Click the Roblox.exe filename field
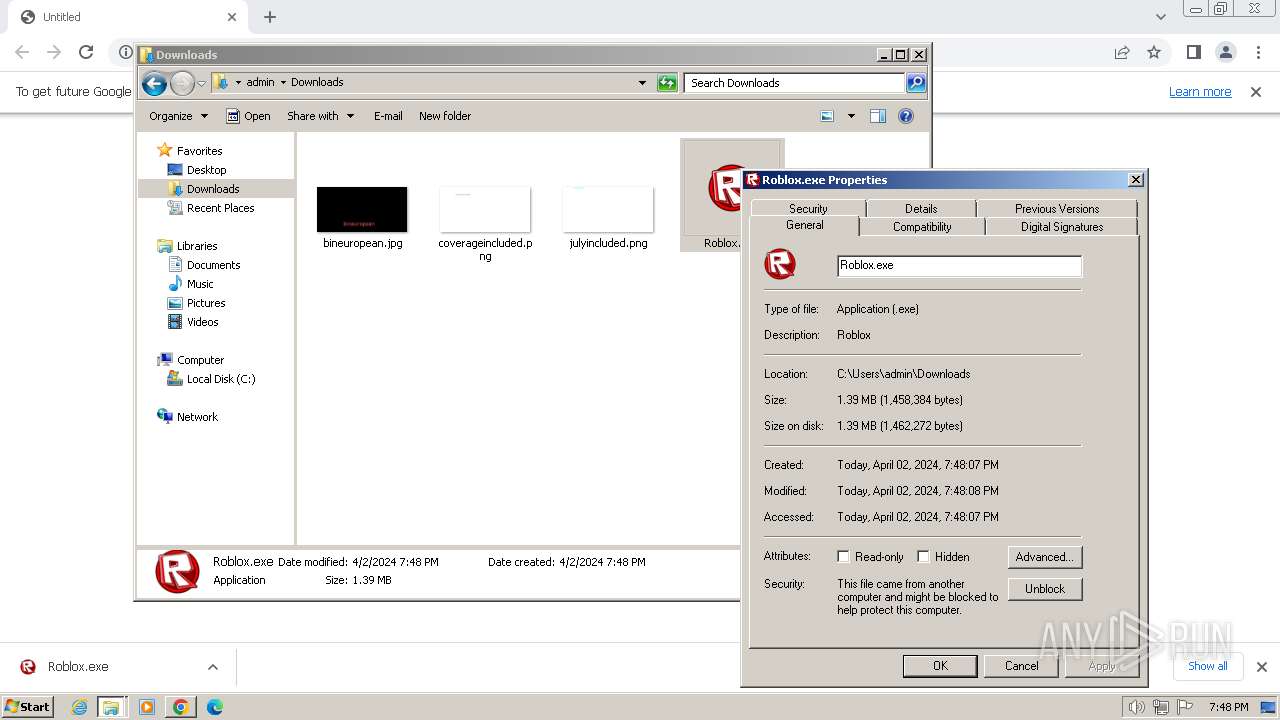 [x=959, y=266]
